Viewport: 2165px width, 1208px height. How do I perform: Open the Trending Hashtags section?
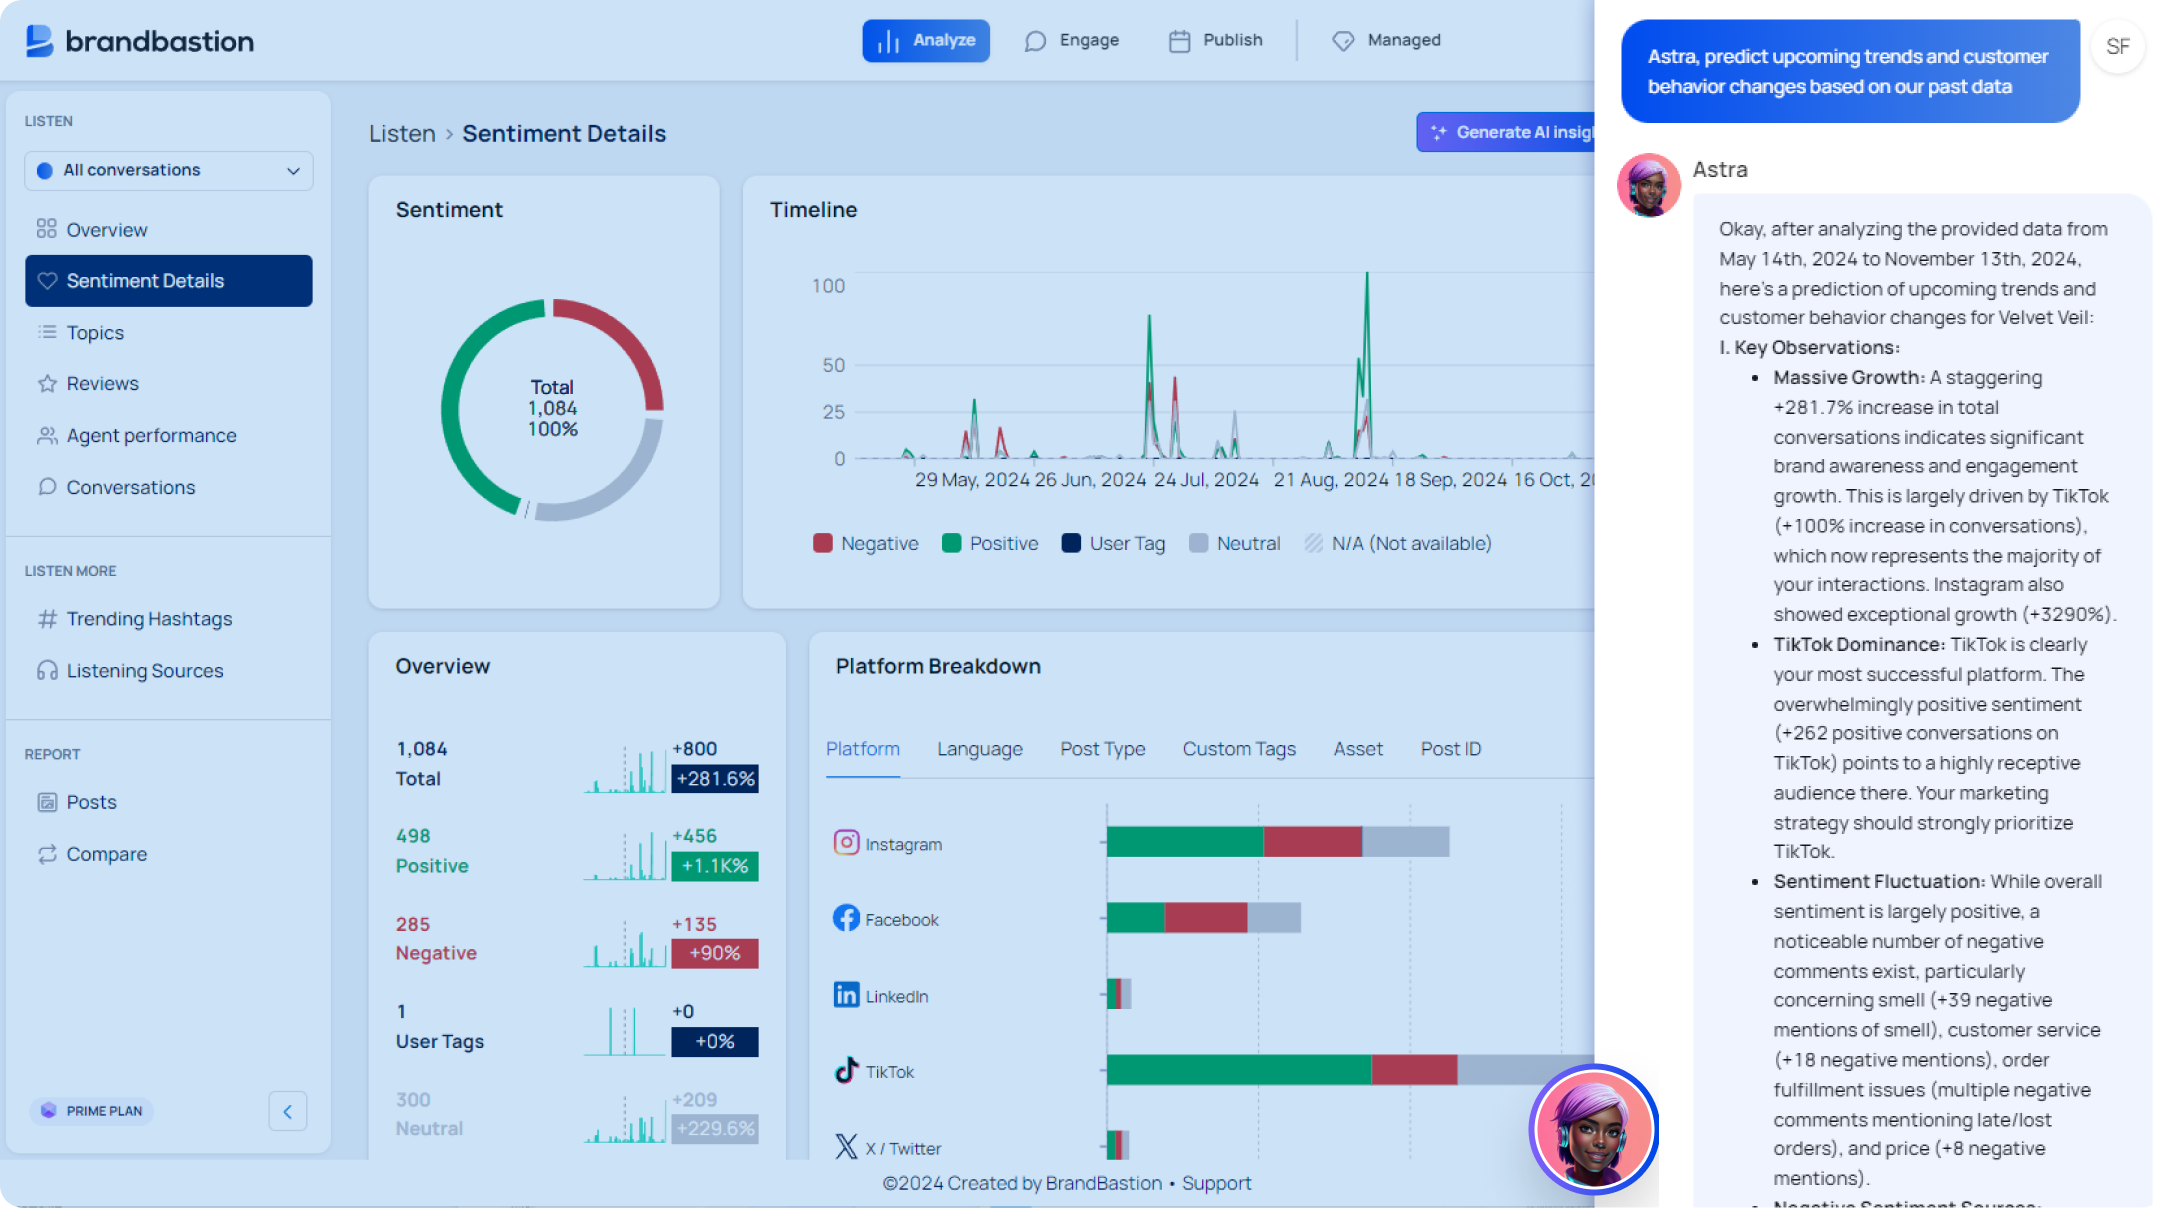(x=148, y=618)
